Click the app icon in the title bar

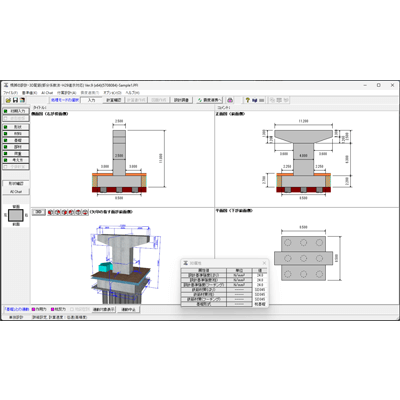[x=6, y=85]
